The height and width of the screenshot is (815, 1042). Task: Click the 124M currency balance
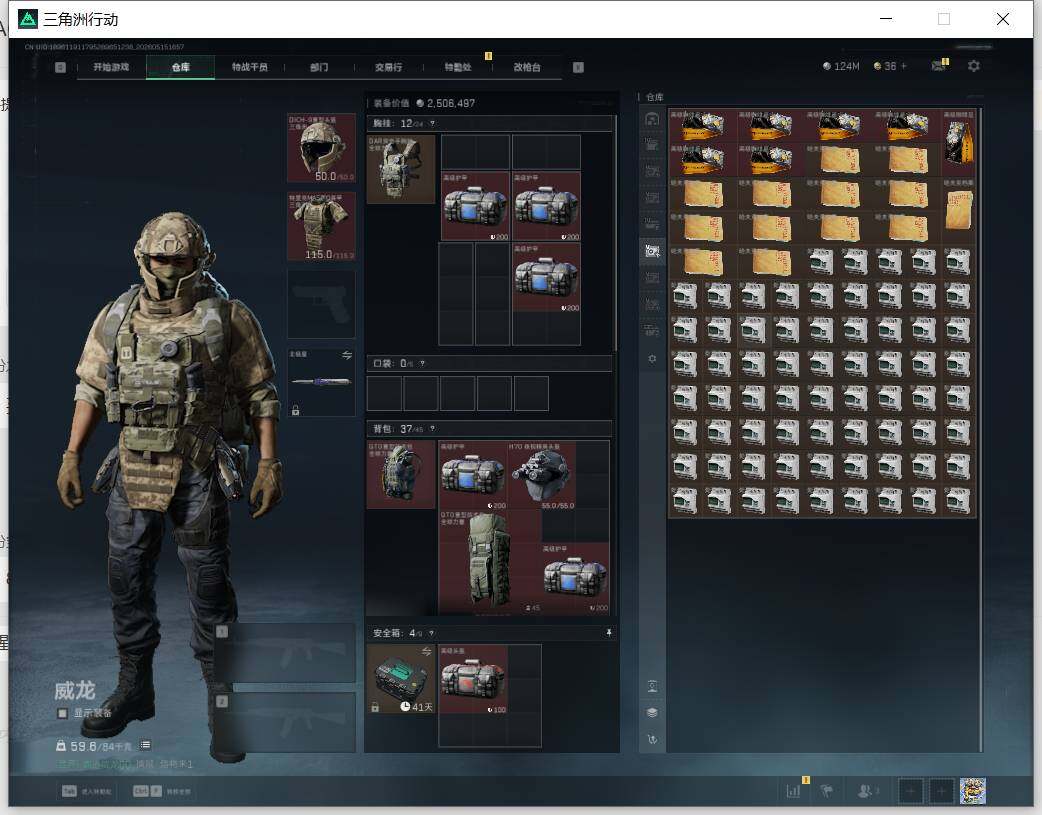[x=841, y=66]
